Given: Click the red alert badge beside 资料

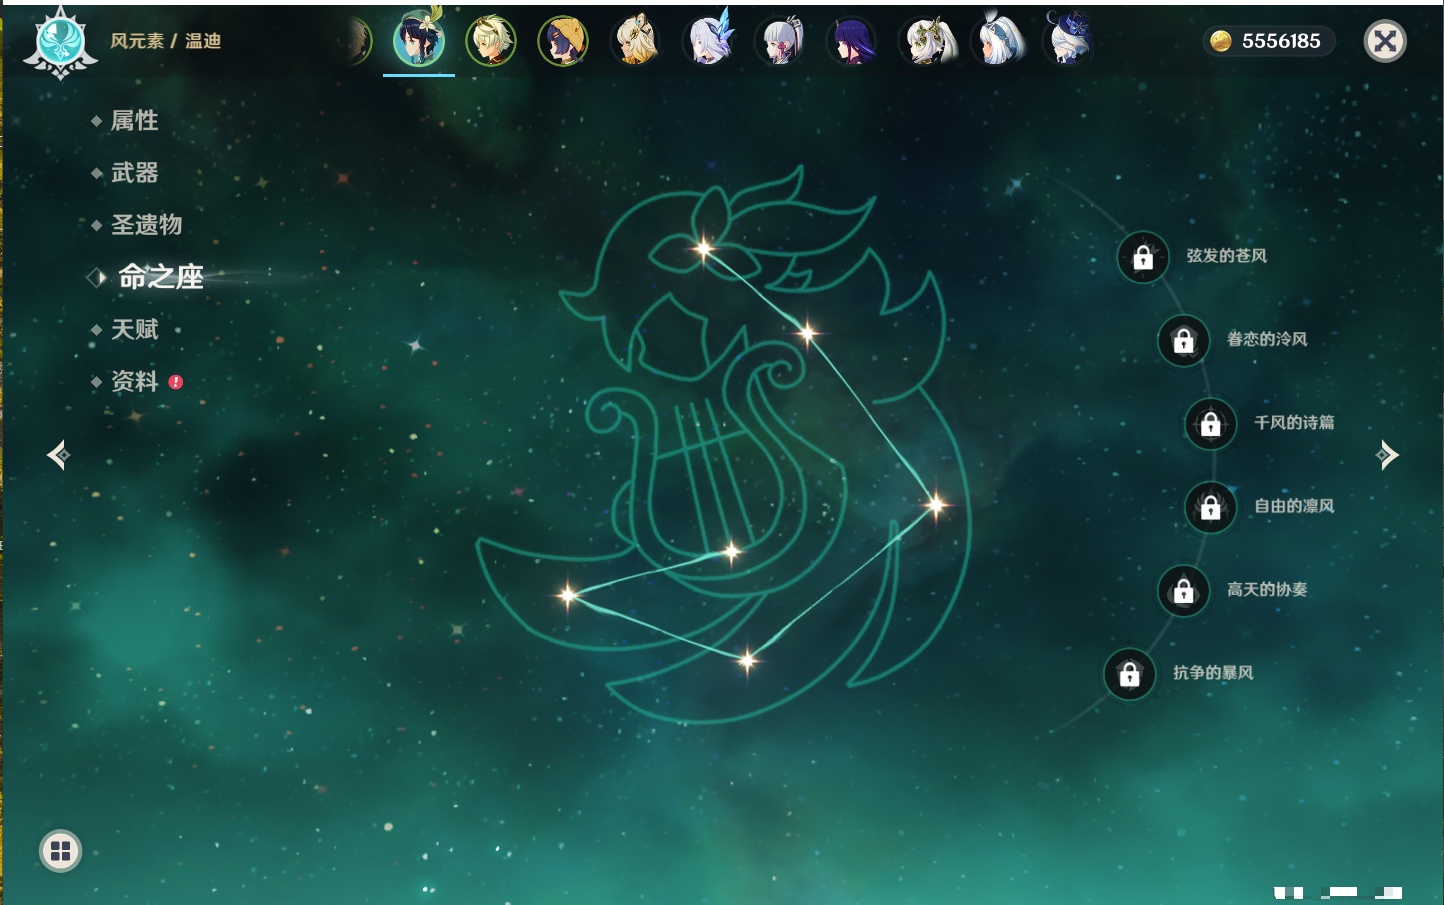Looking at the screenshot, I should pyautogui.click(x=176, y=382).
